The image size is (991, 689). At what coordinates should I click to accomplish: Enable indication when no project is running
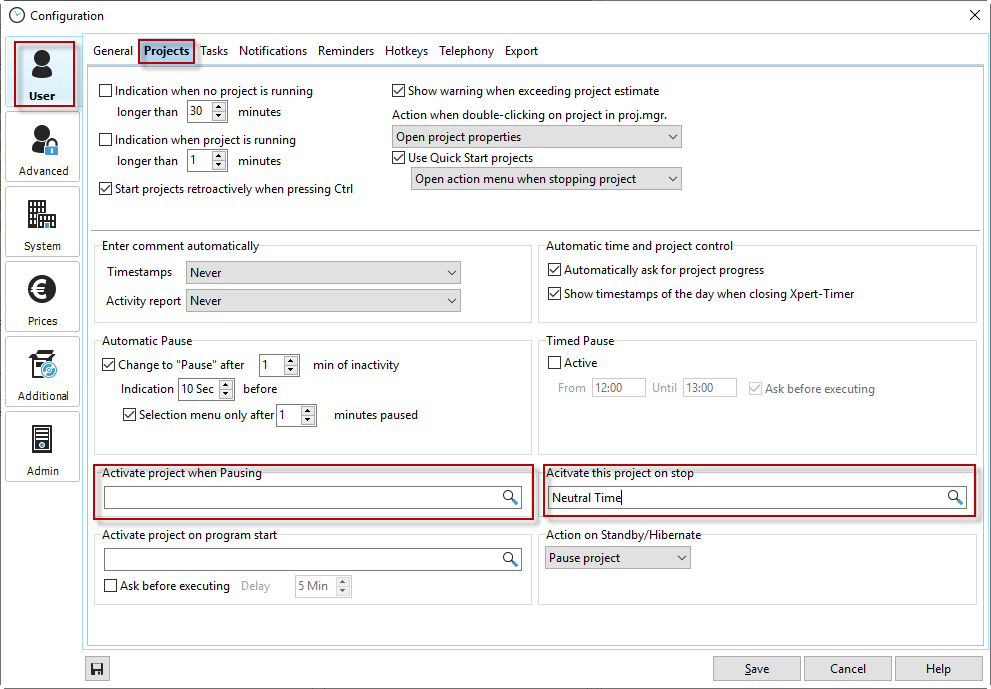[106, 91]
